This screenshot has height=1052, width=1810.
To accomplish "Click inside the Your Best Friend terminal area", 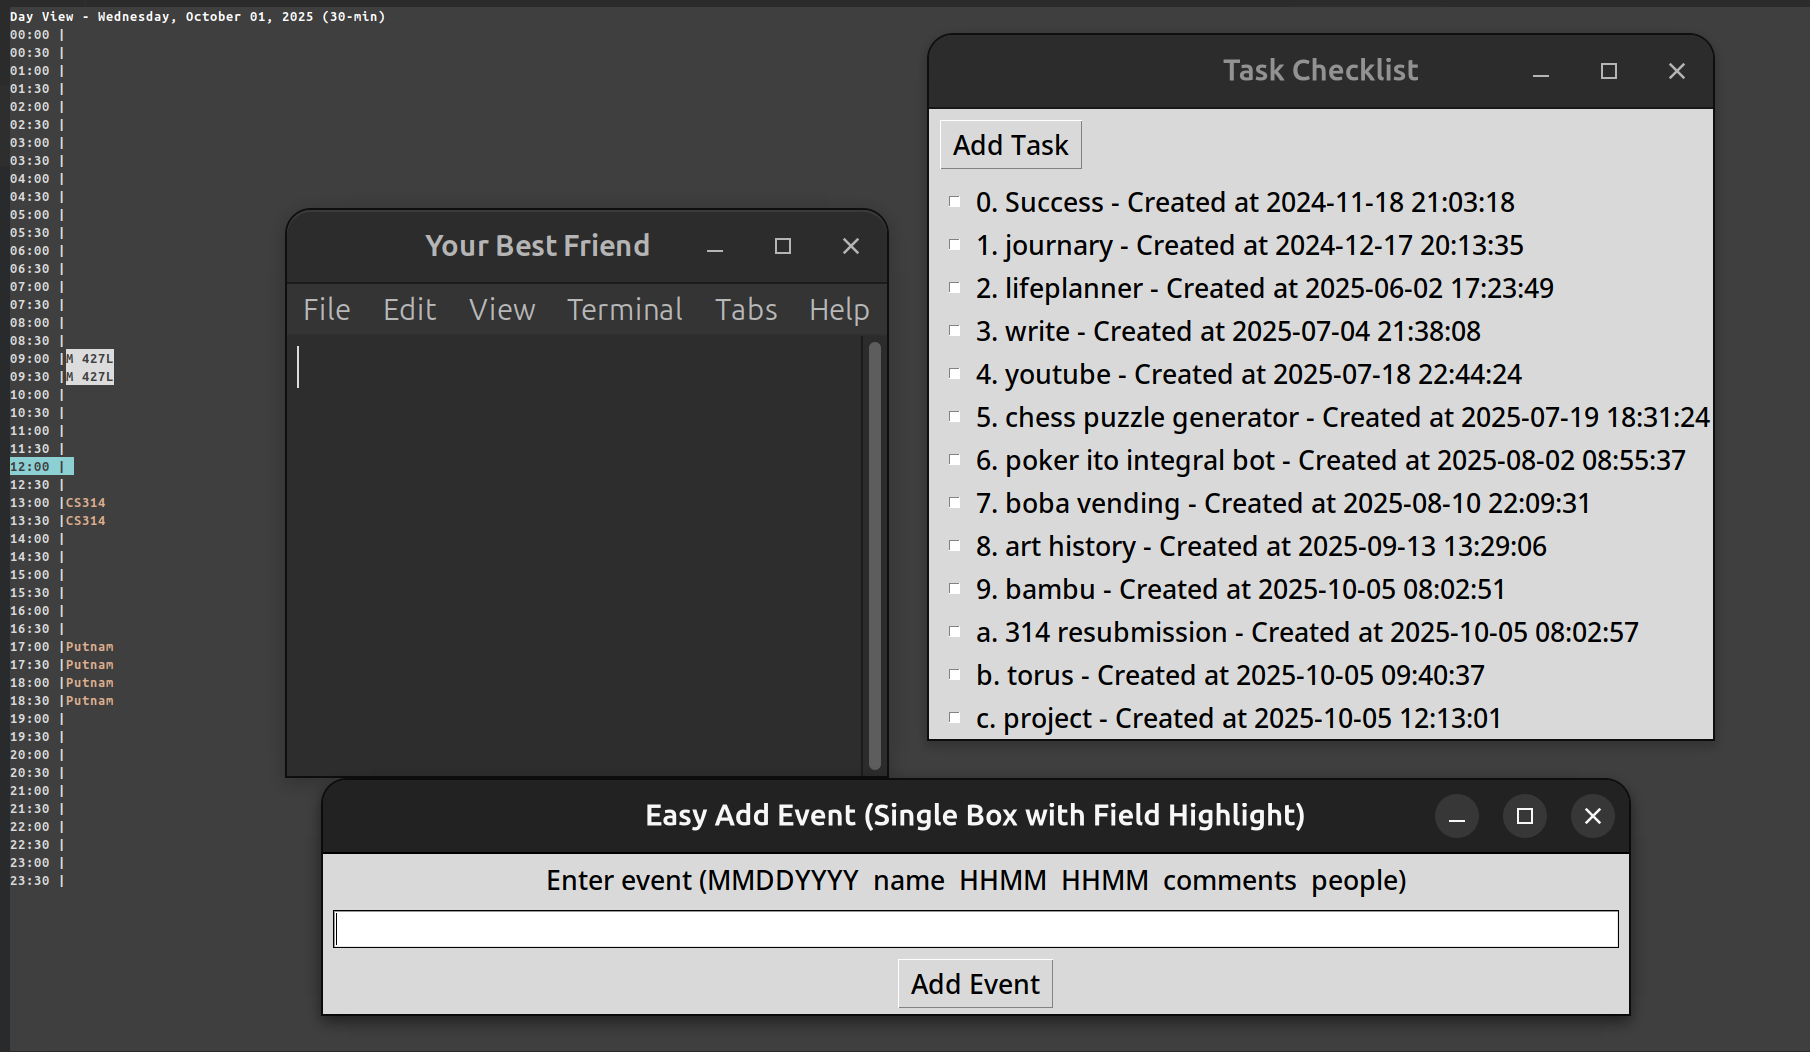I will 576,556.
